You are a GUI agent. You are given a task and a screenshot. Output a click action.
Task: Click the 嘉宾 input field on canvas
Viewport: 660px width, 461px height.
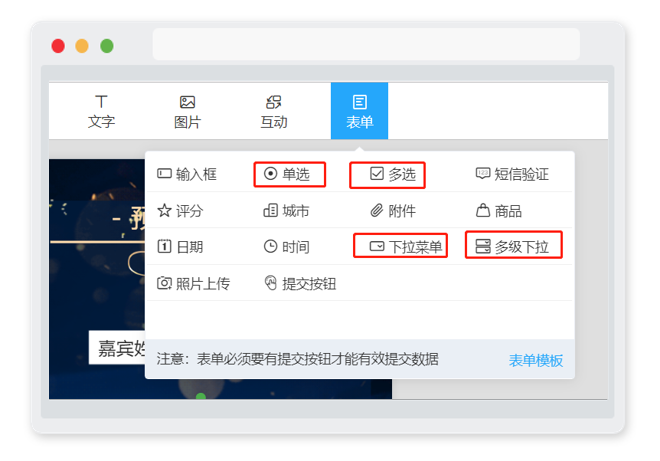(117, 348)
